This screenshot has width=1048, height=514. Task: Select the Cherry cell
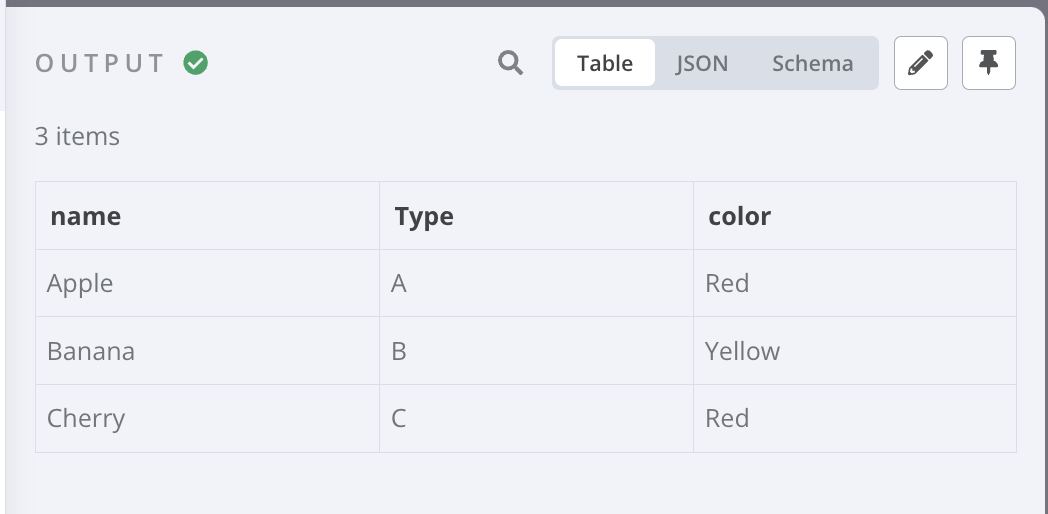tap(207, 418)
